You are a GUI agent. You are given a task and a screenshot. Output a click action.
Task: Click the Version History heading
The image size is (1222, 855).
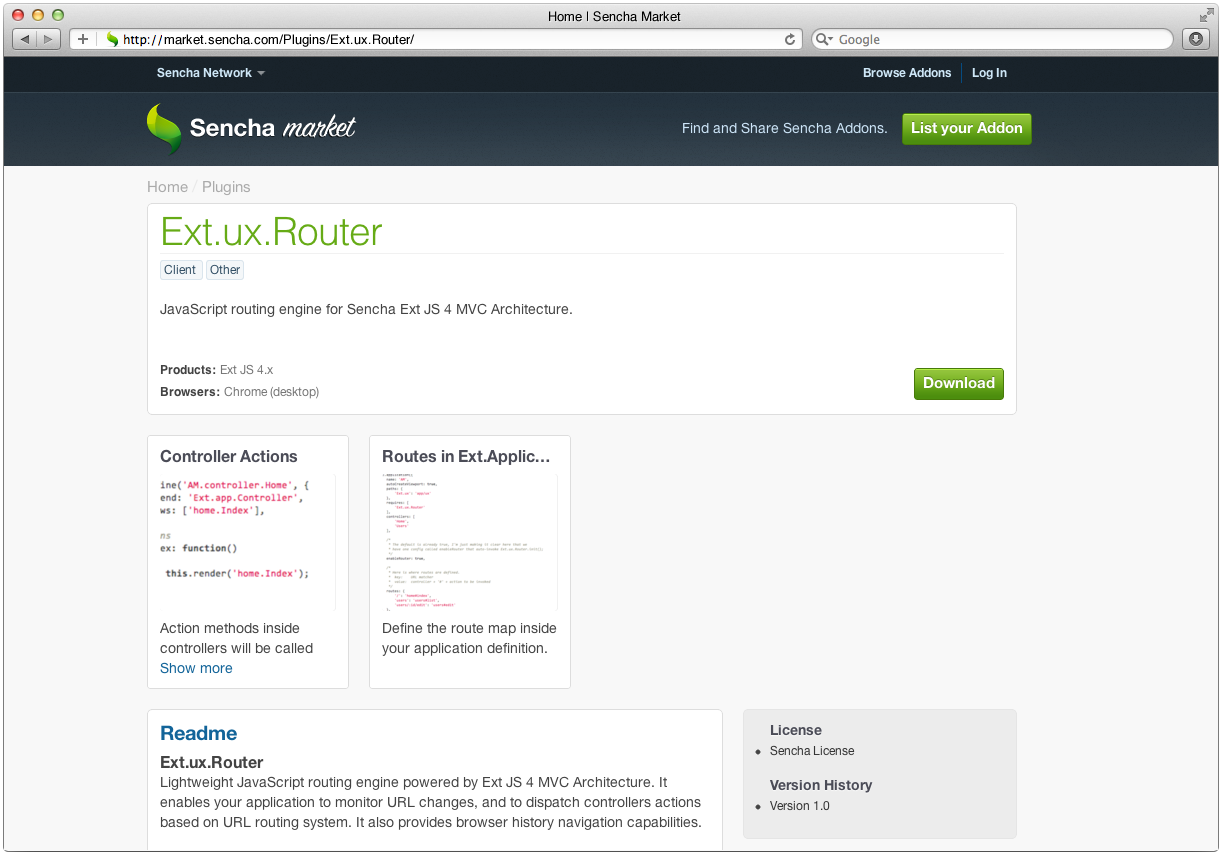click(x=821, y=785)
